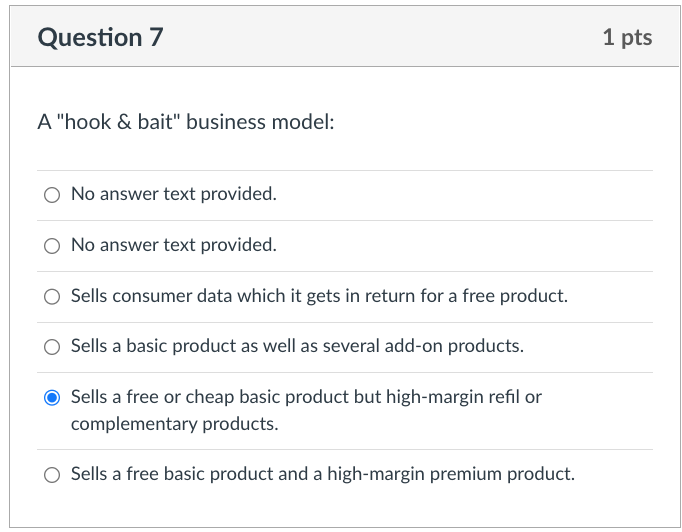Select the lower "No answer text provided" radio button
The width and height of the screenshot is (682, 532).
52,246
